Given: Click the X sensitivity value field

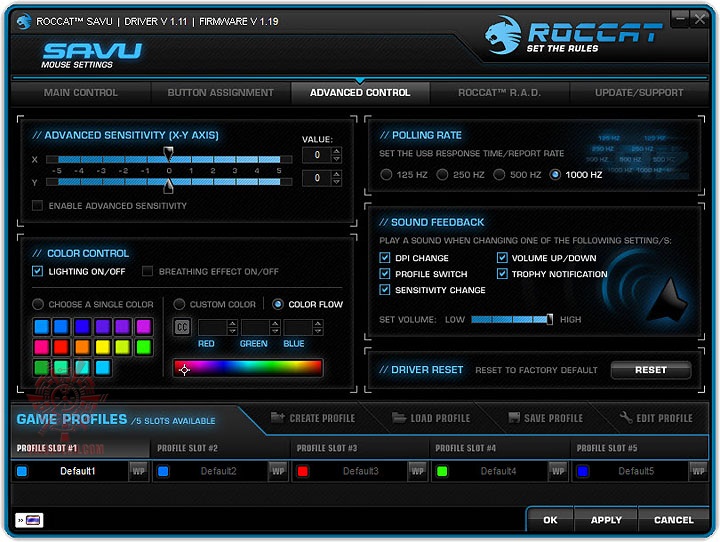Looking at the screenshot, I should (x=317, y=155).
